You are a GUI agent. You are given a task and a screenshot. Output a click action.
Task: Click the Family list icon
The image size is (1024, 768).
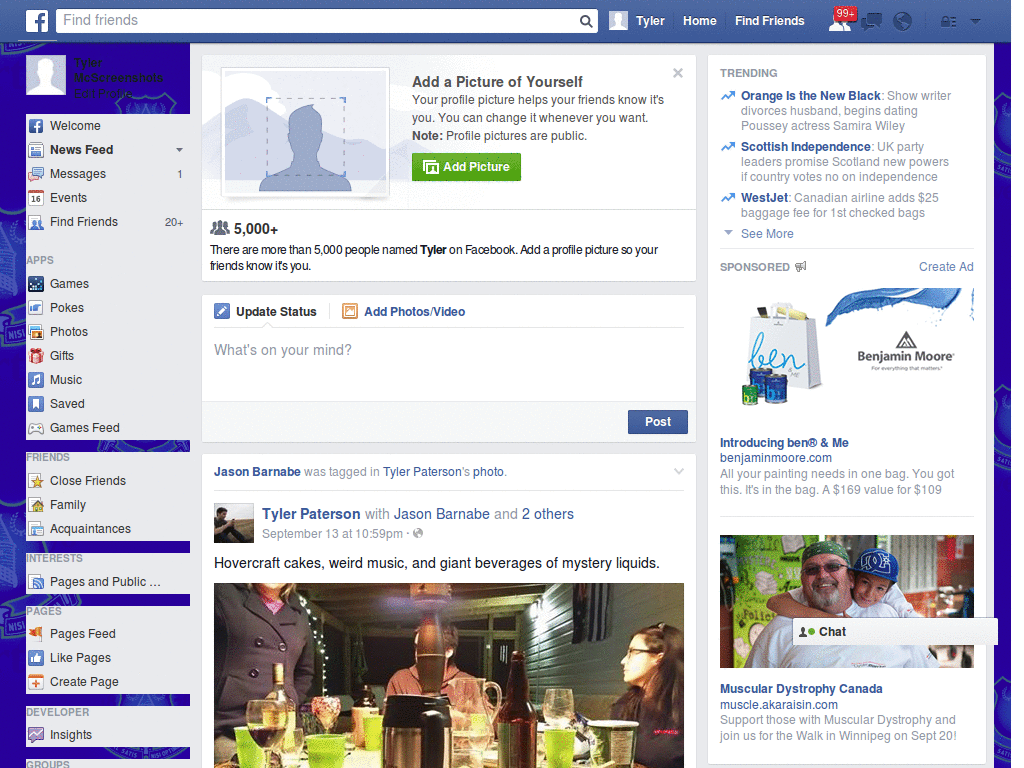pos(36,505)
